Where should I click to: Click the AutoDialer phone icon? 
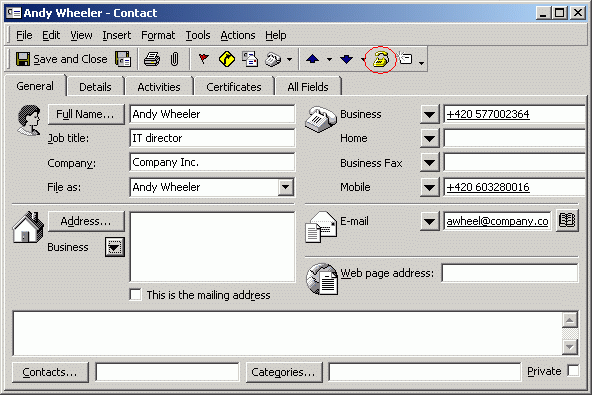(x=273, y=59)
